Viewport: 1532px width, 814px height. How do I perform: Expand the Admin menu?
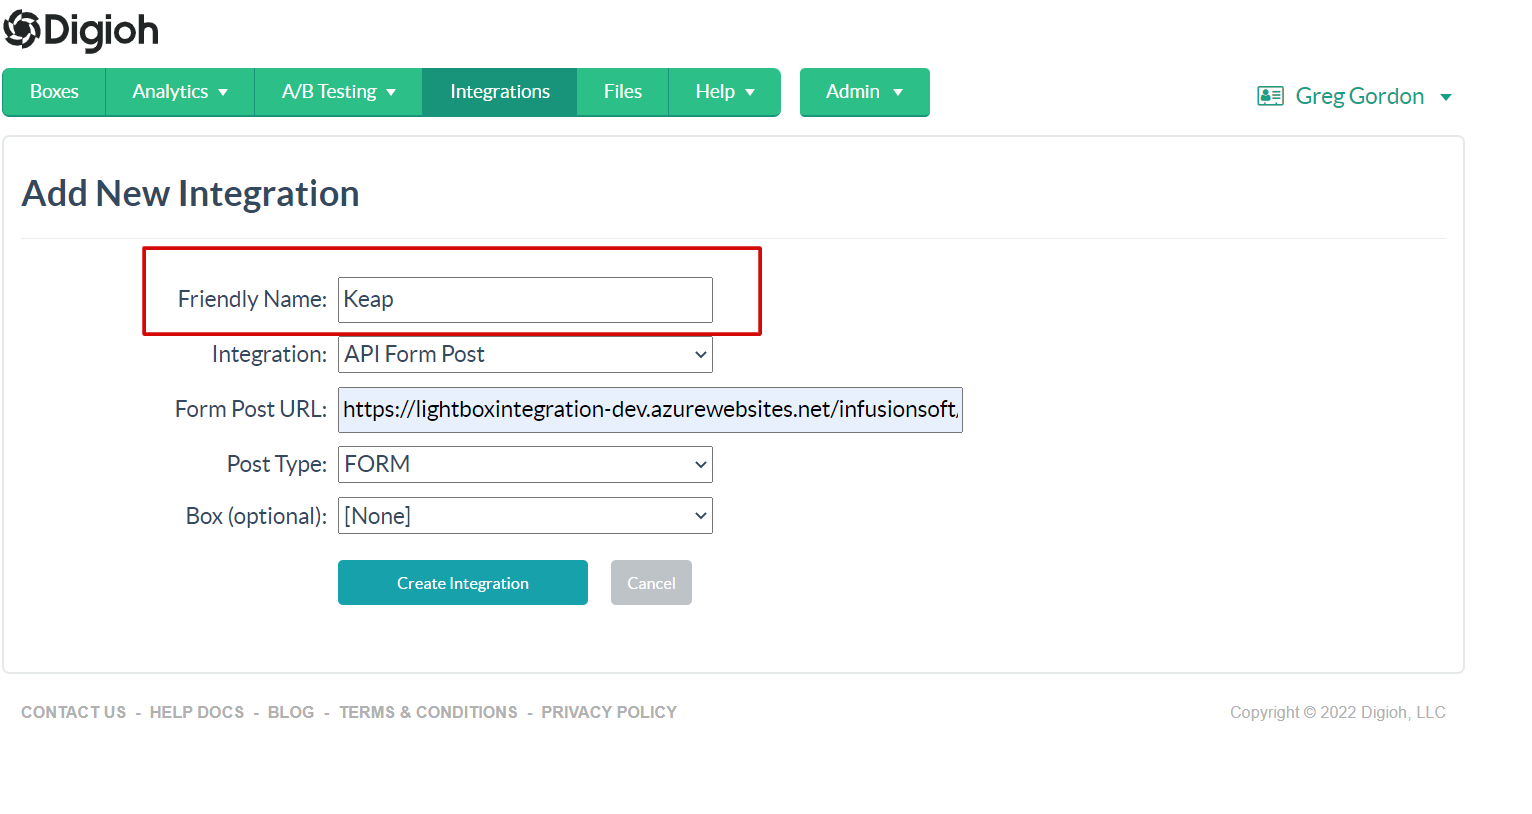(865, 92)
